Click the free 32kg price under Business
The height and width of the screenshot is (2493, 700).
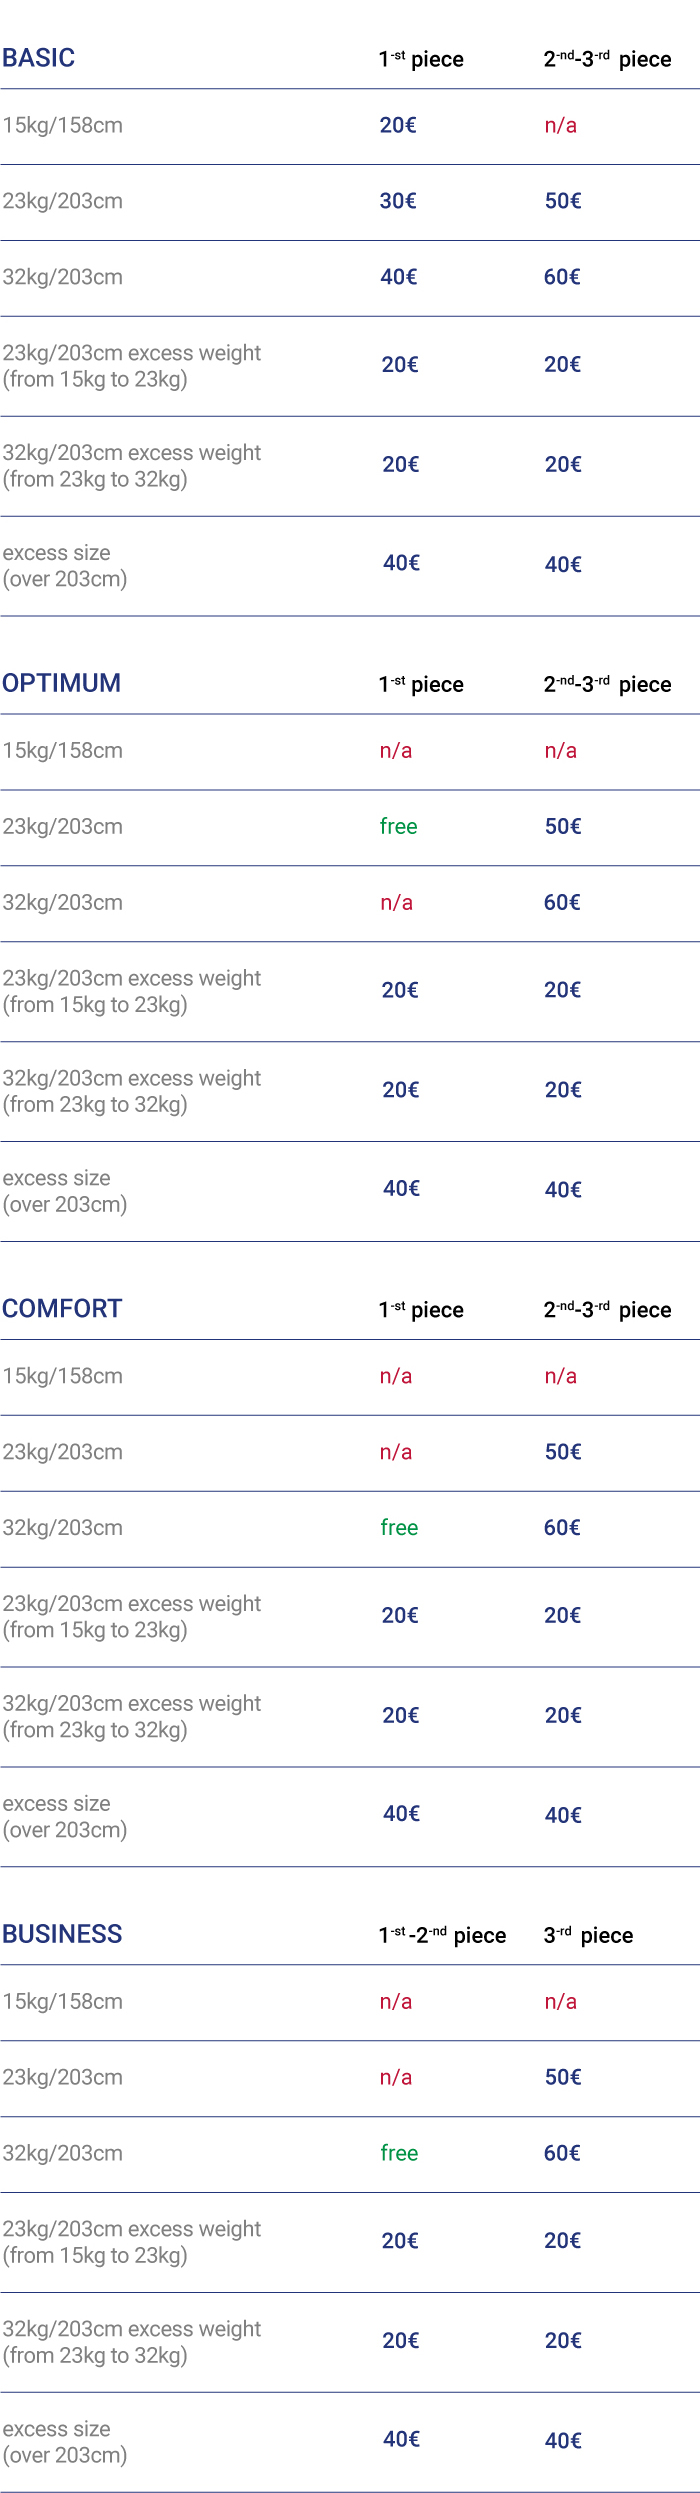tap(399, 2152)
